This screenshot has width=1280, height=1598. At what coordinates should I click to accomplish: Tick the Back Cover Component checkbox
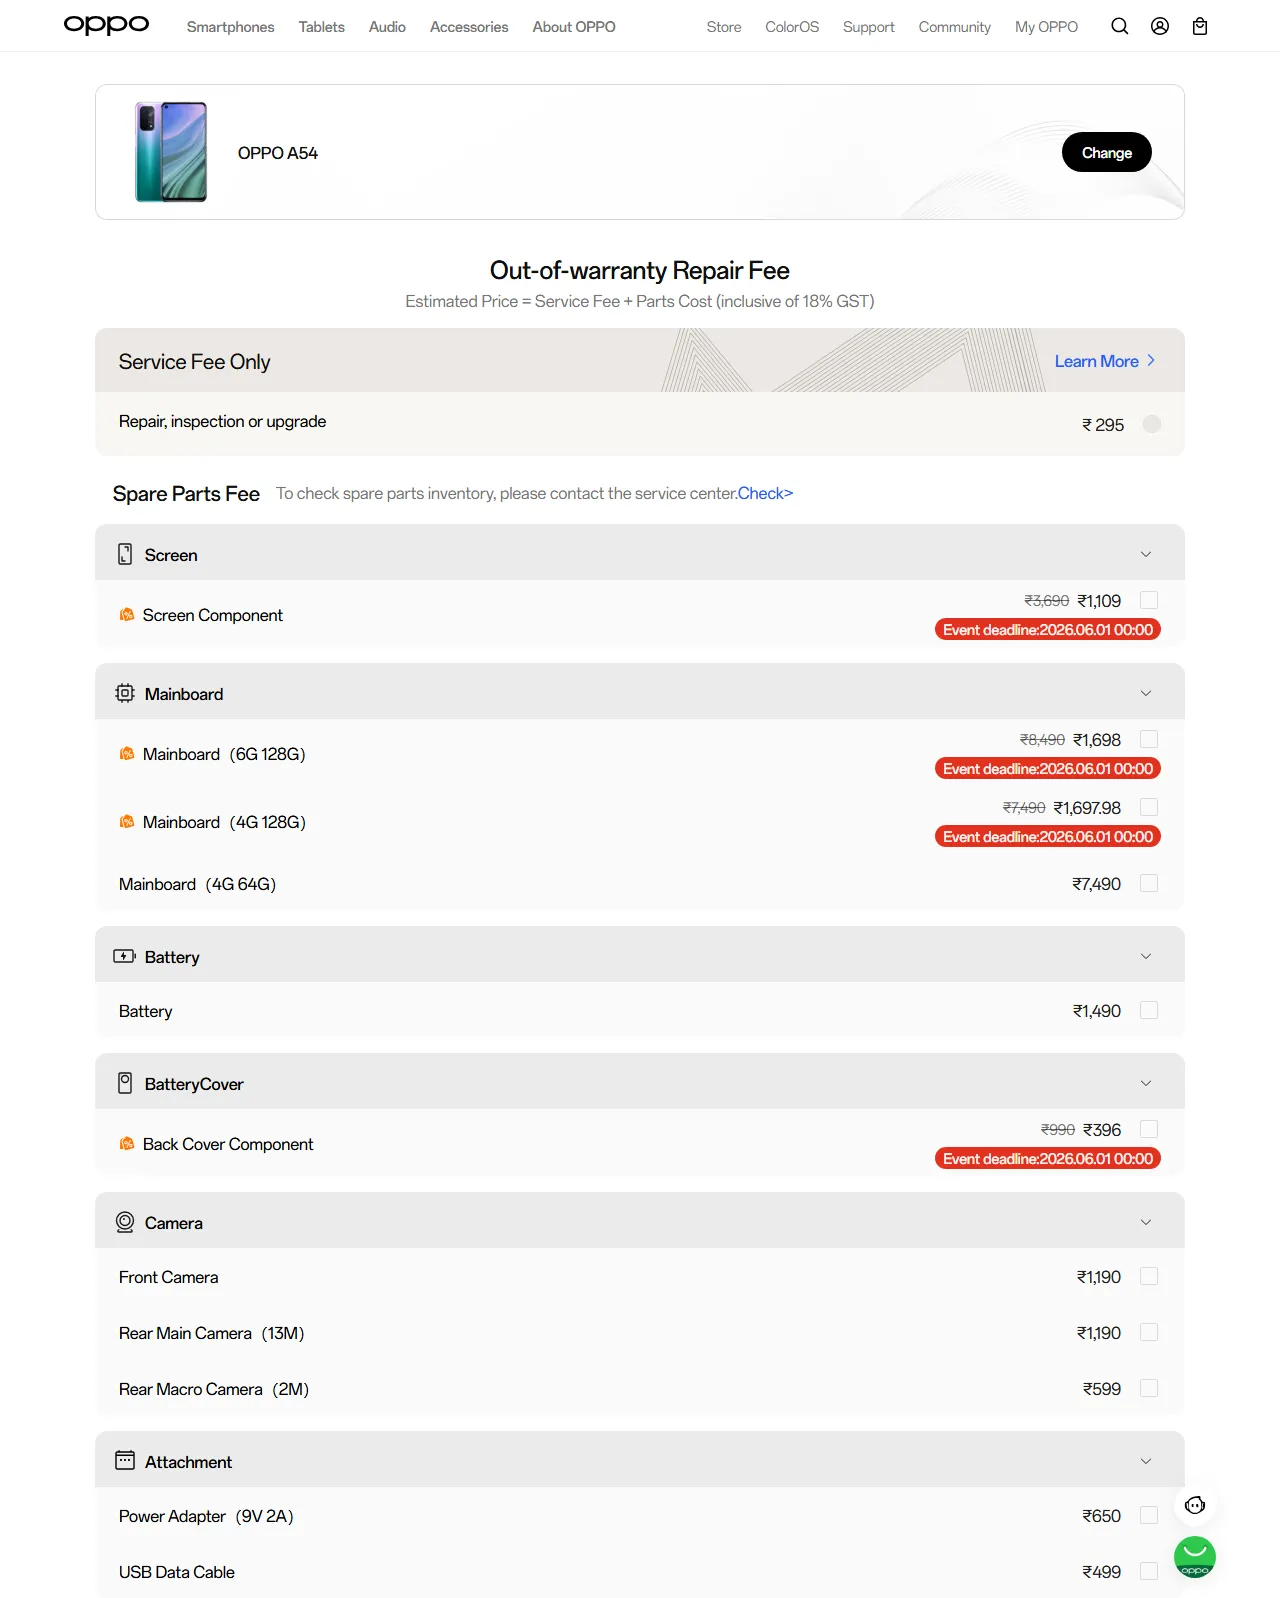click(x=1149, y=1129)
